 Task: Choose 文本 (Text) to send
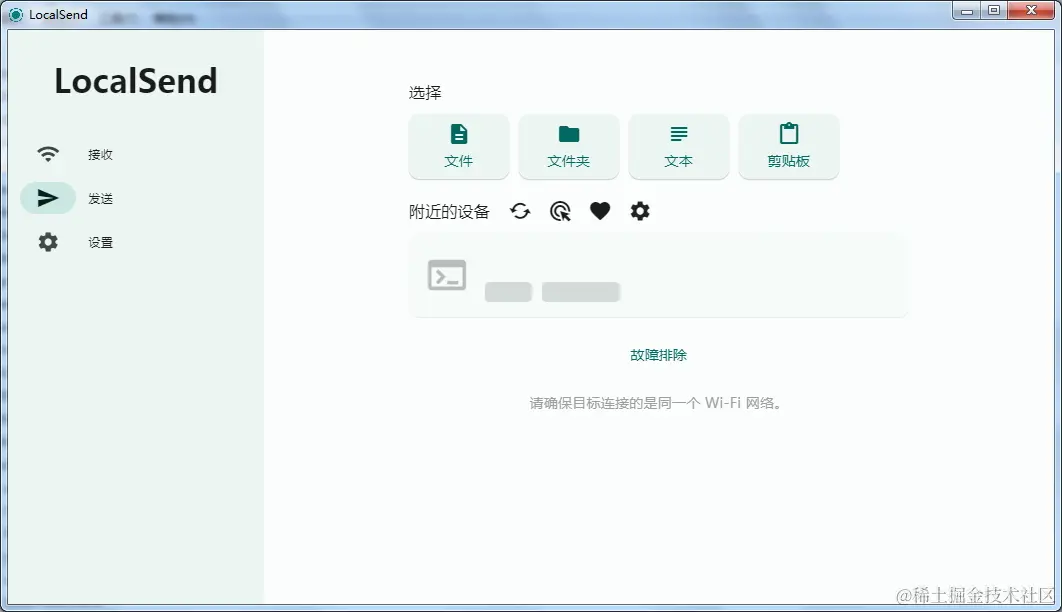679,147
